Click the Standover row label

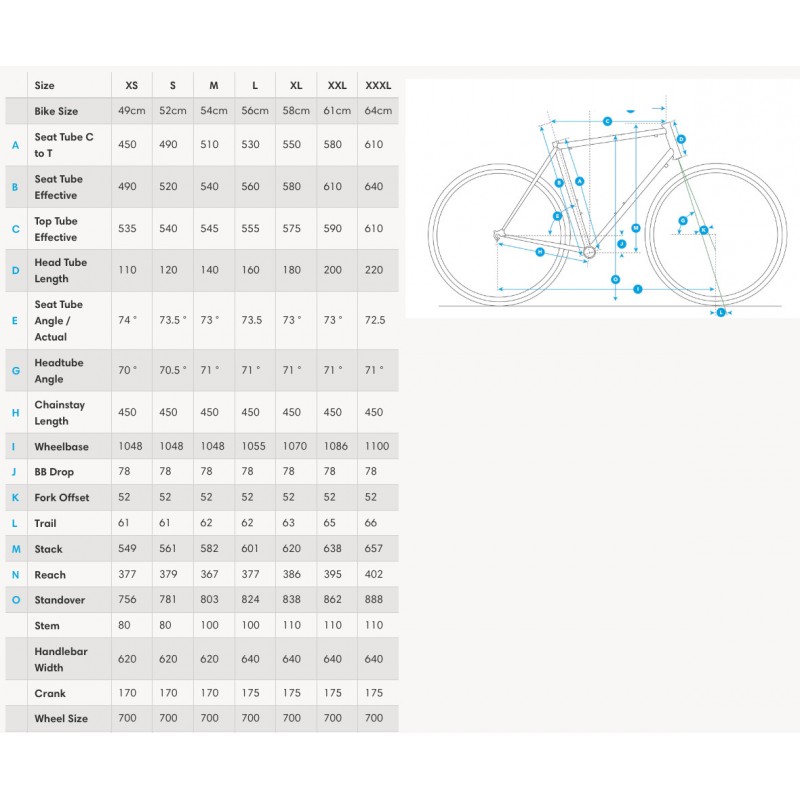(x=60, y=600)
